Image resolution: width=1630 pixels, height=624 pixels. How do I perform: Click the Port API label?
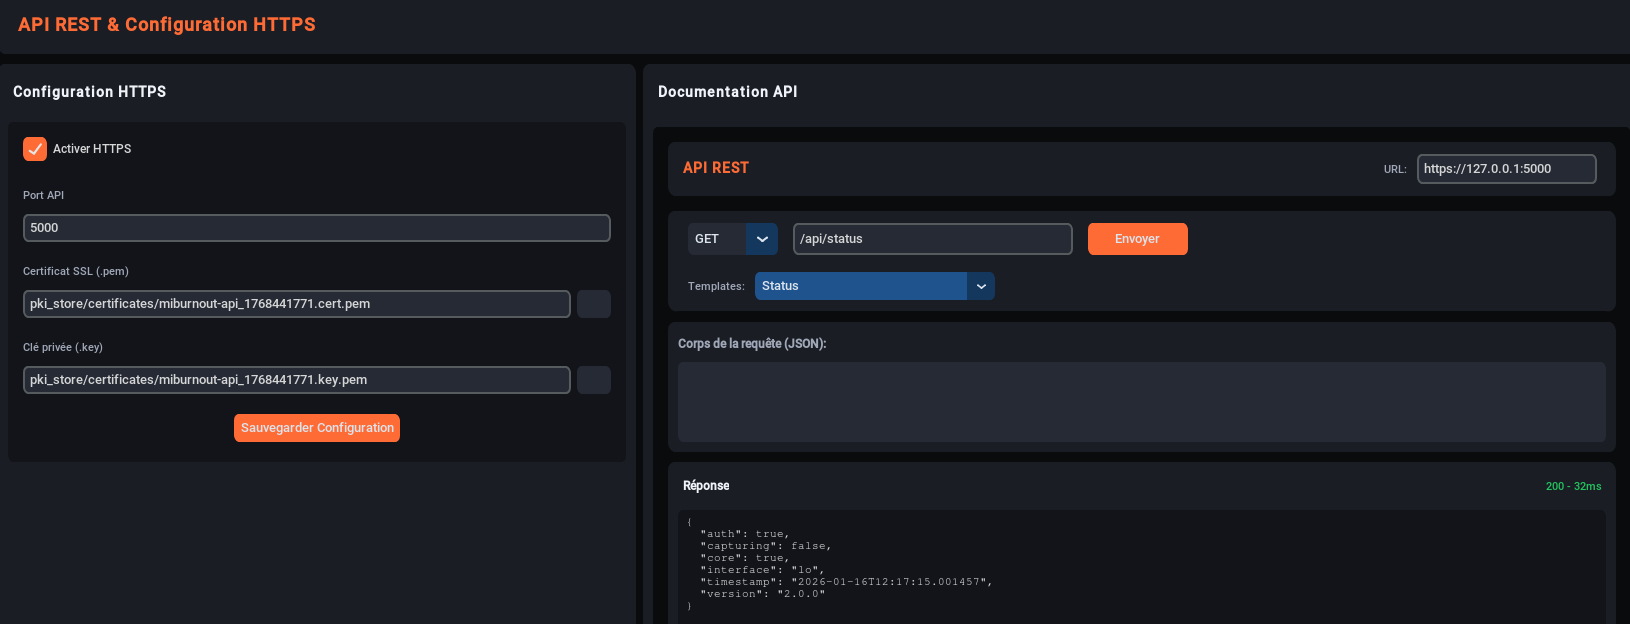pos(43,196)
